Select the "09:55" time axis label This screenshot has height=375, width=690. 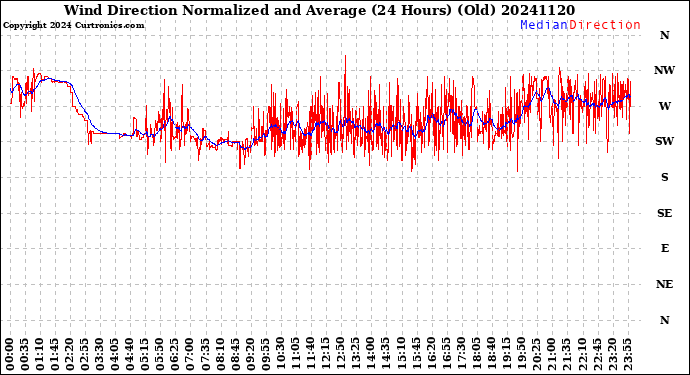pos(265,354)
